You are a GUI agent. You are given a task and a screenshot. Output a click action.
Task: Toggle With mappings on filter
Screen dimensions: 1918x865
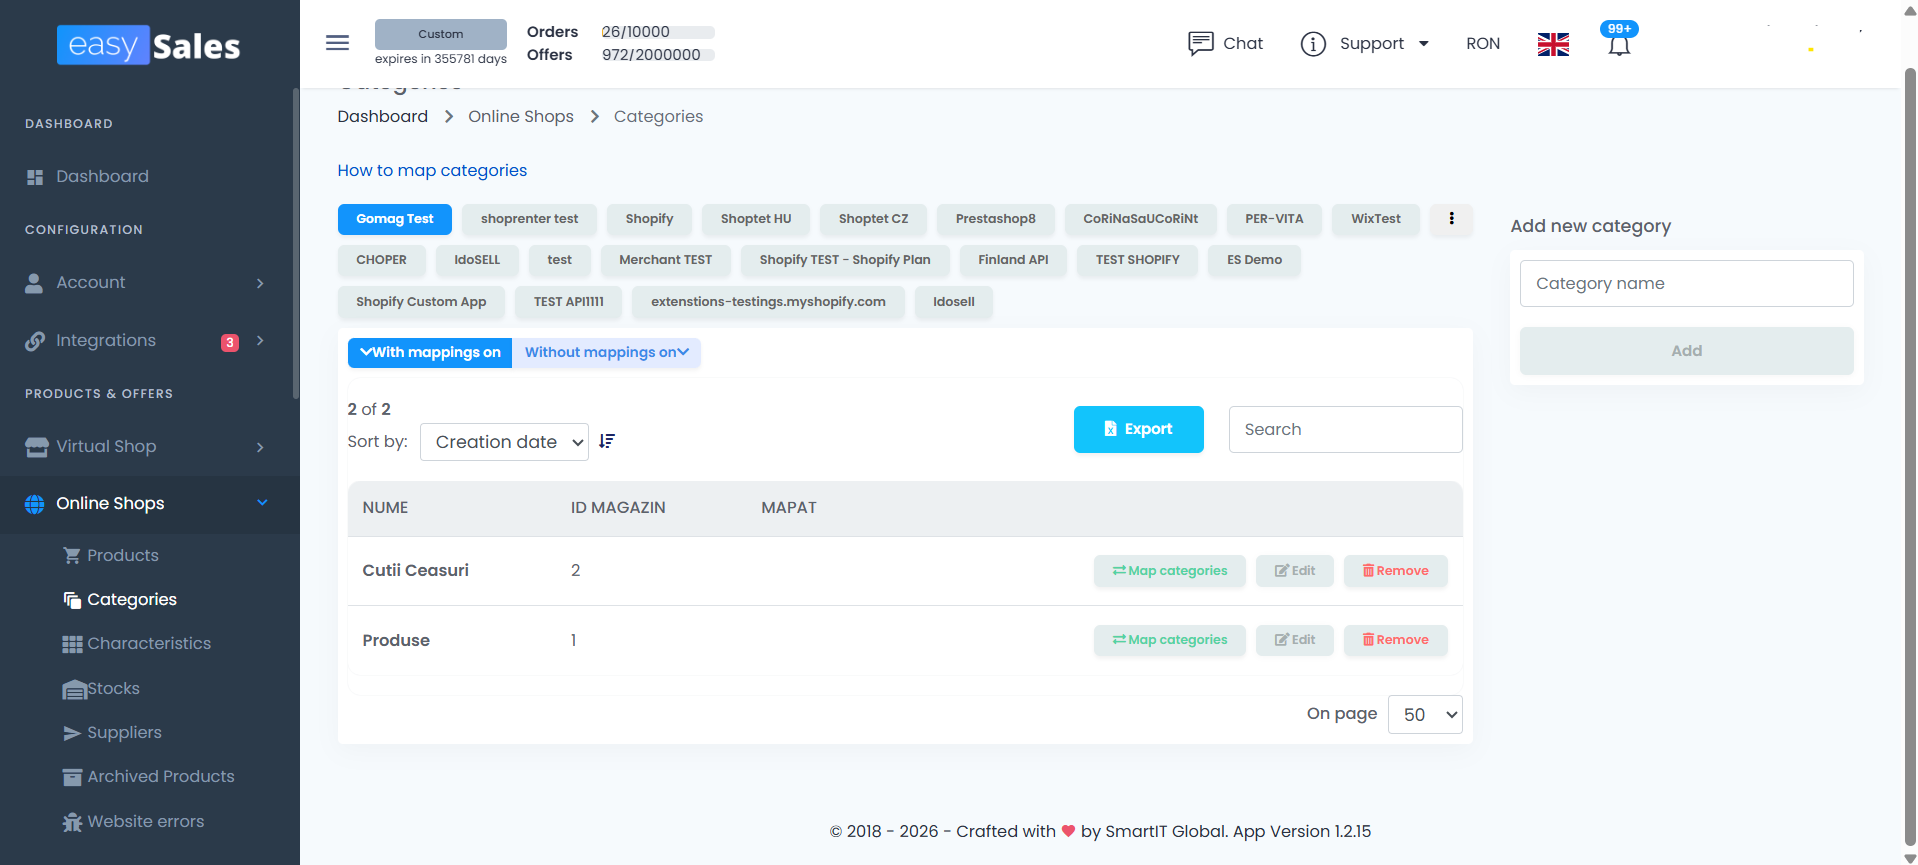pos(430,353)
